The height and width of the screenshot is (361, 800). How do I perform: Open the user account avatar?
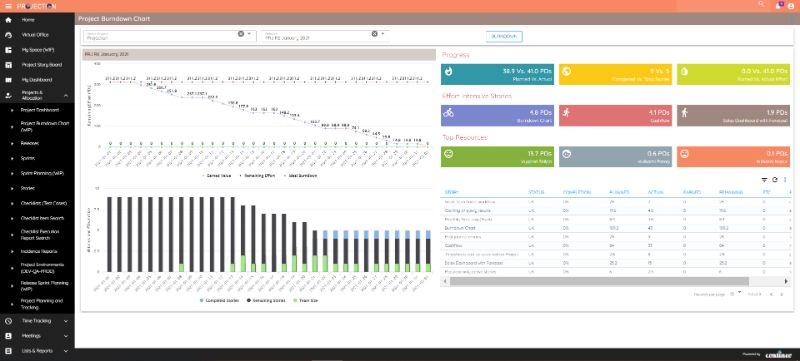coord(791,6)
